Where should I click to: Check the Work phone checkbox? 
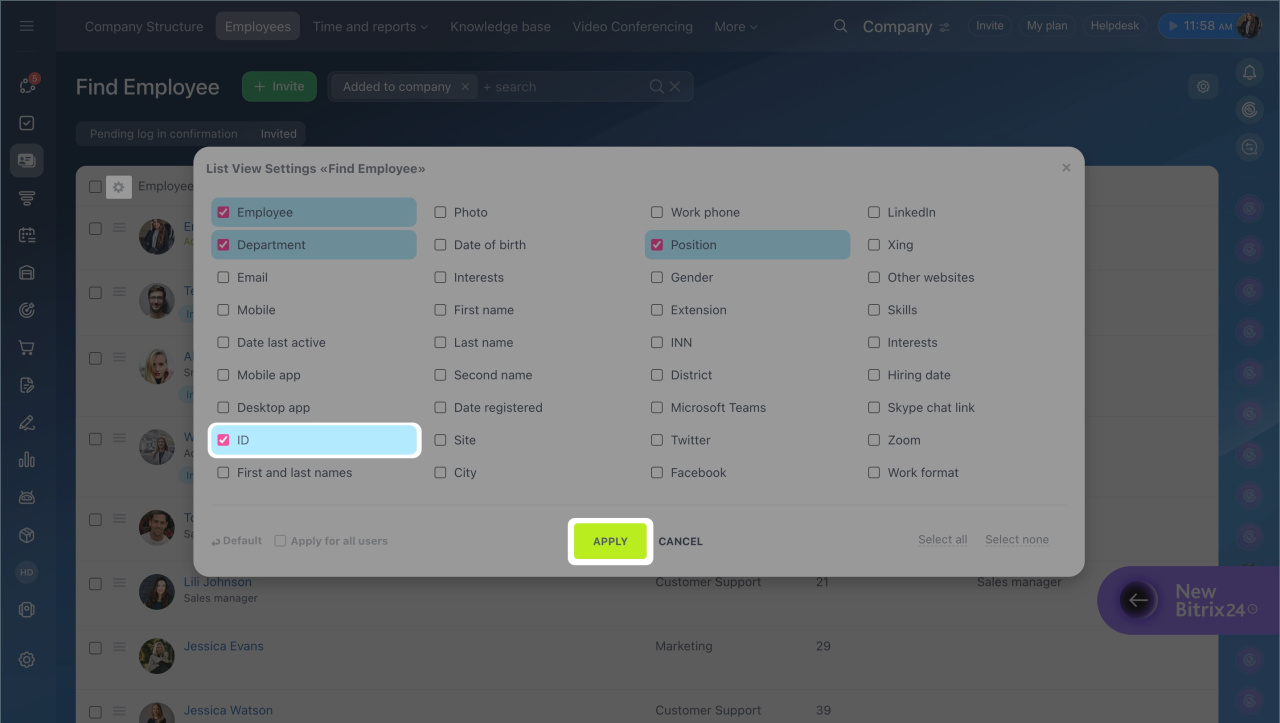click(657, 213)
